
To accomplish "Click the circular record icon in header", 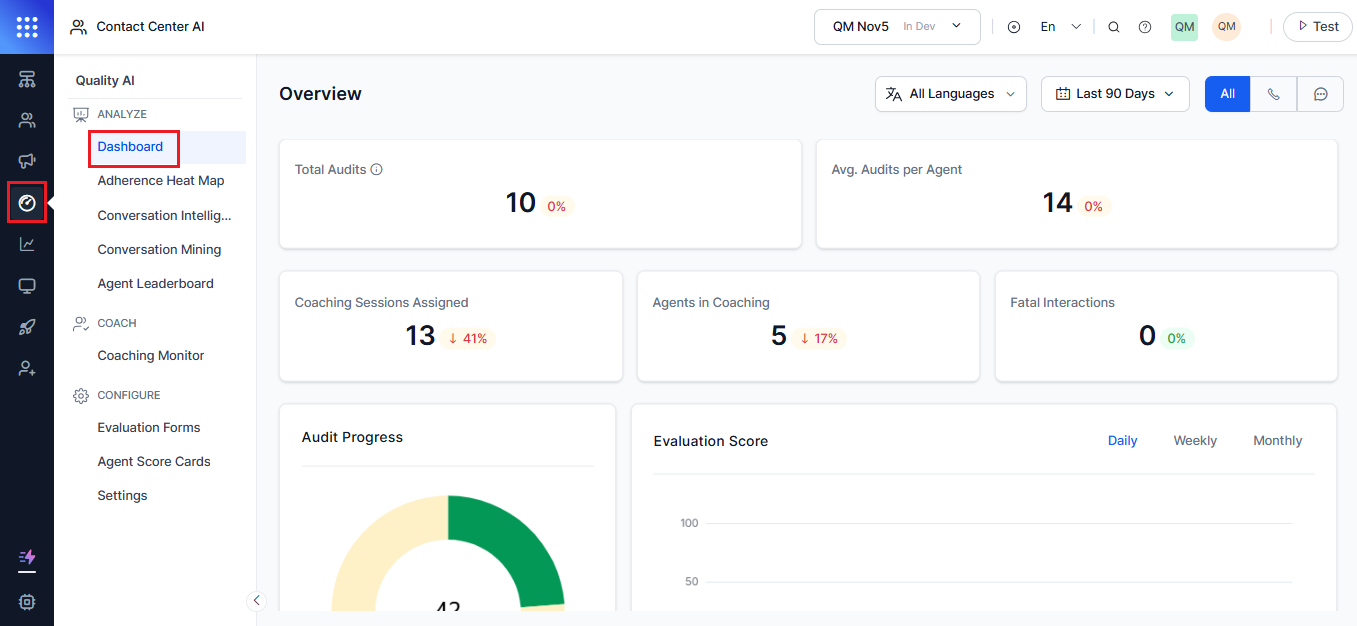I will click(1014, 27).
